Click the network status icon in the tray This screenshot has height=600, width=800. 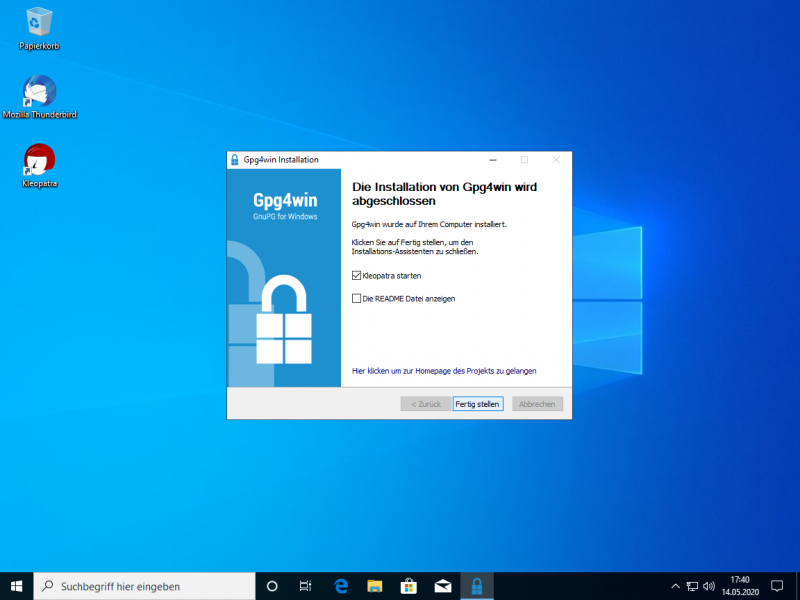[691, 586]
